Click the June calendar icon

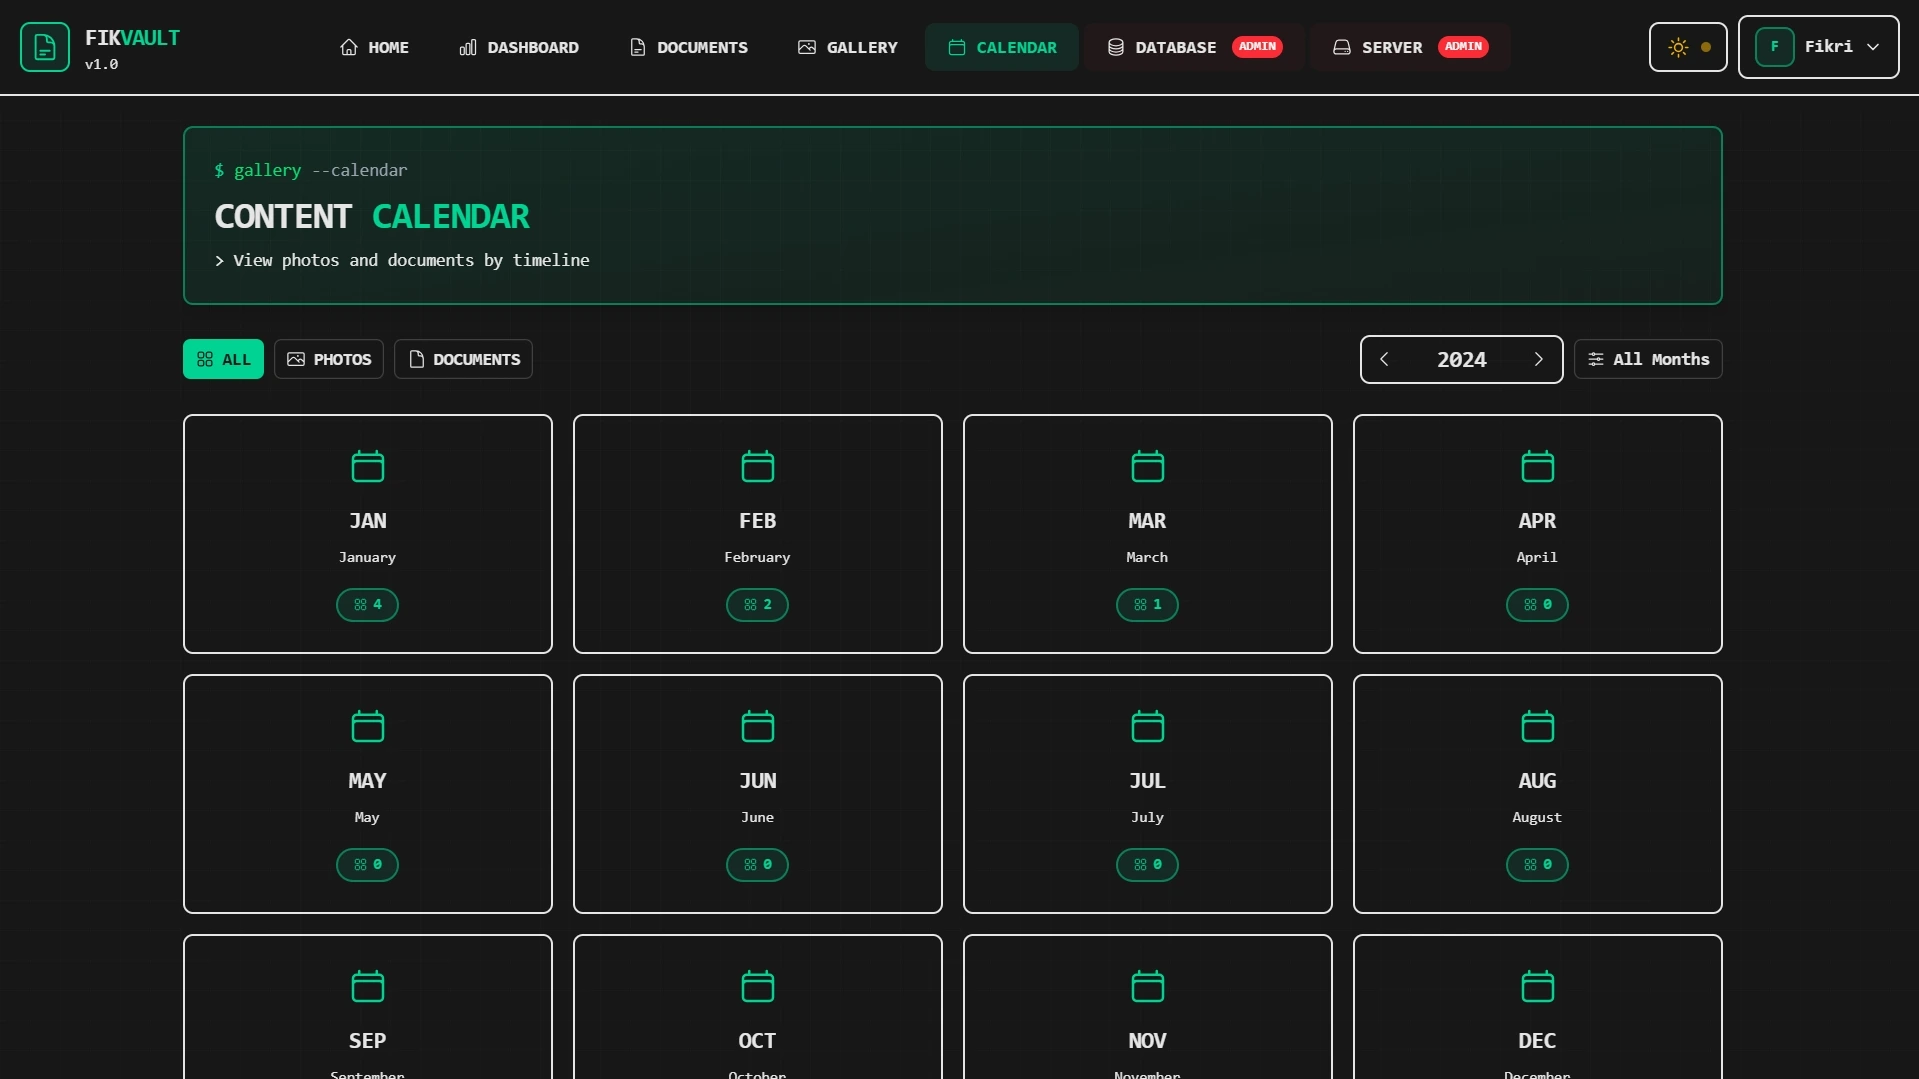(x=758, y=726)
